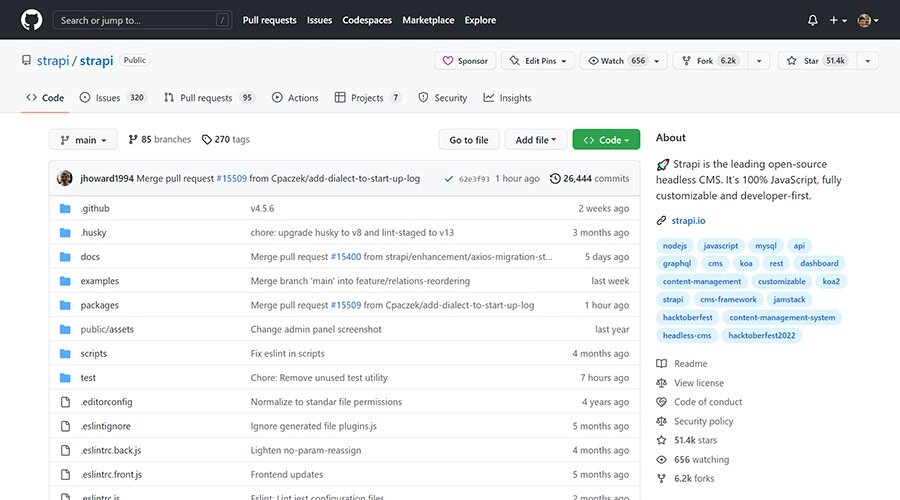This screenshot has height=500, width=900.
Task: Switch to the Actions tab
Action: [x=295, y=98]
